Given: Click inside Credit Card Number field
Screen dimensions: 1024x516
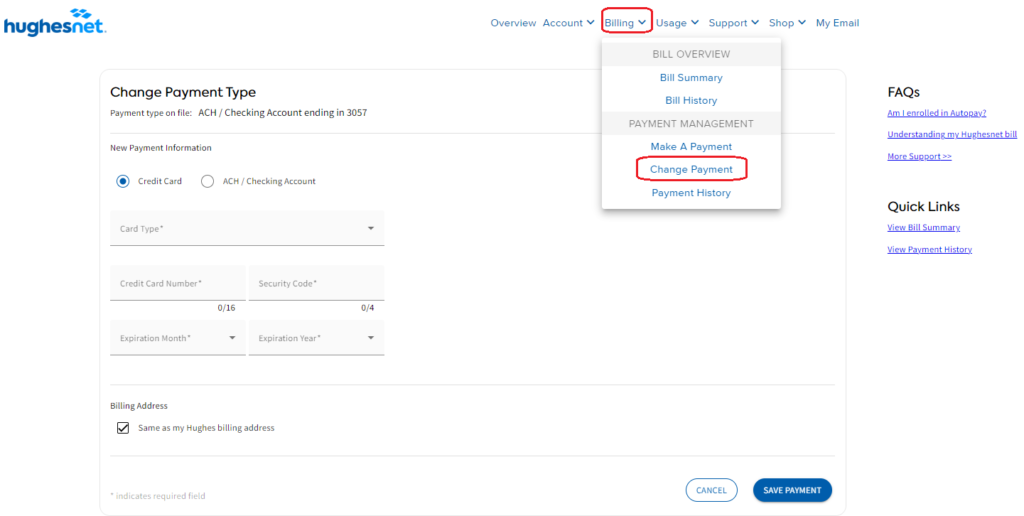Looking at the screenshot, I should pos(177,284).
